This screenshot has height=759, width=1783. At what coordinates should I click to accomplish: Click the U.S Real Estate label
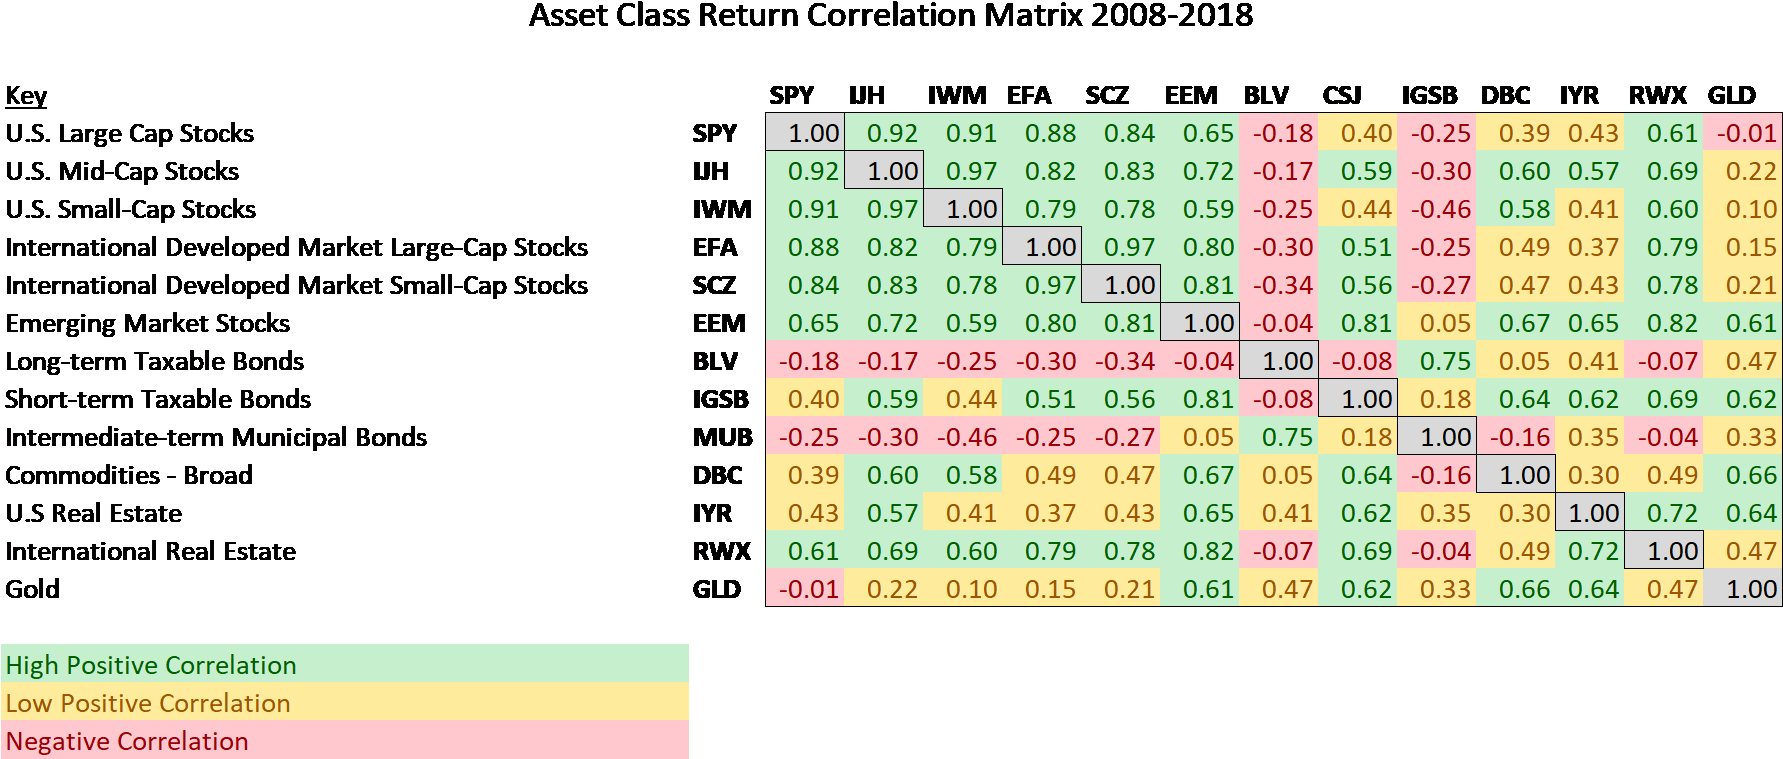tap(94, 513)
